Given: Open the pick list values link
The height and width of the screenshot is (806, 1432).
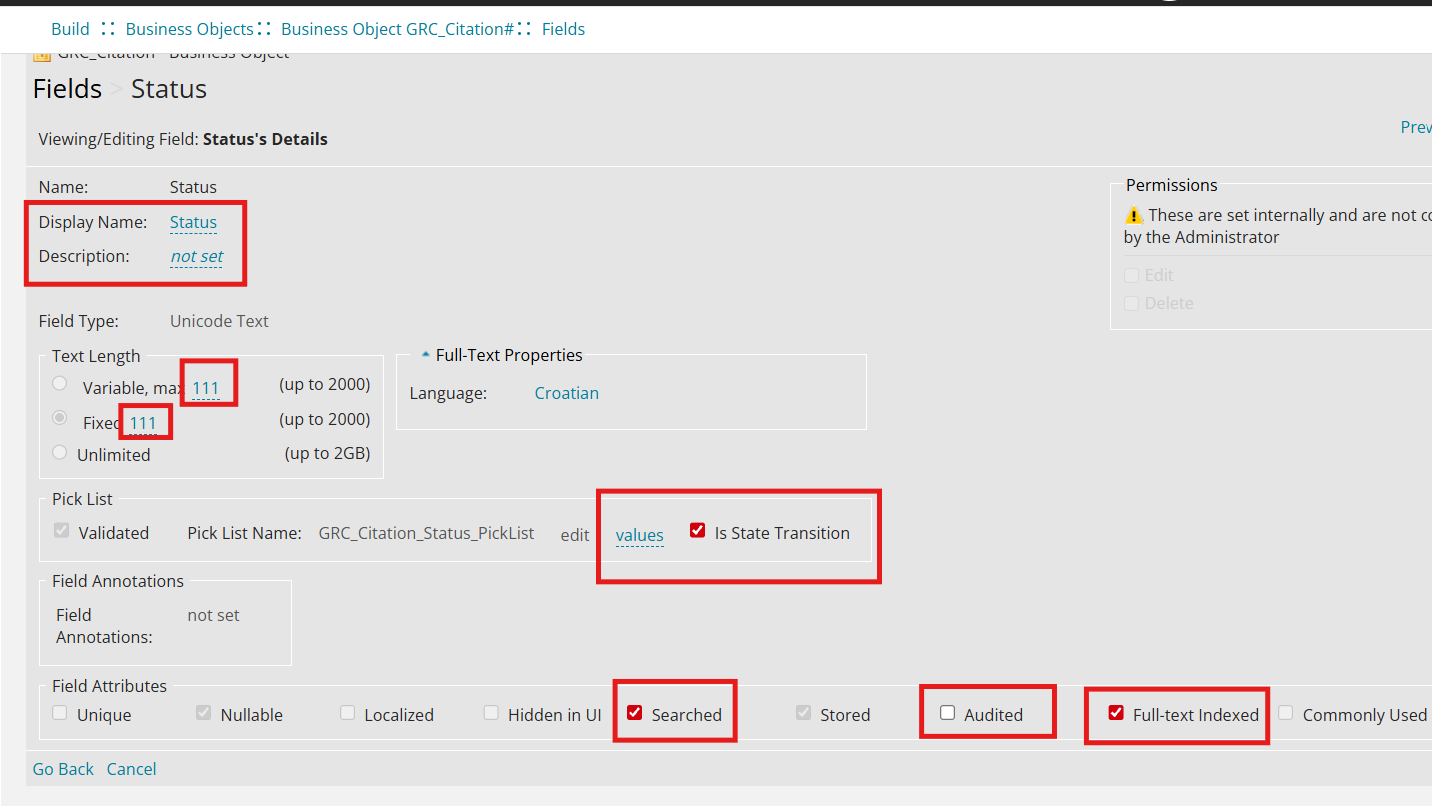Looking at the screenshot, I should click(639, 535).
